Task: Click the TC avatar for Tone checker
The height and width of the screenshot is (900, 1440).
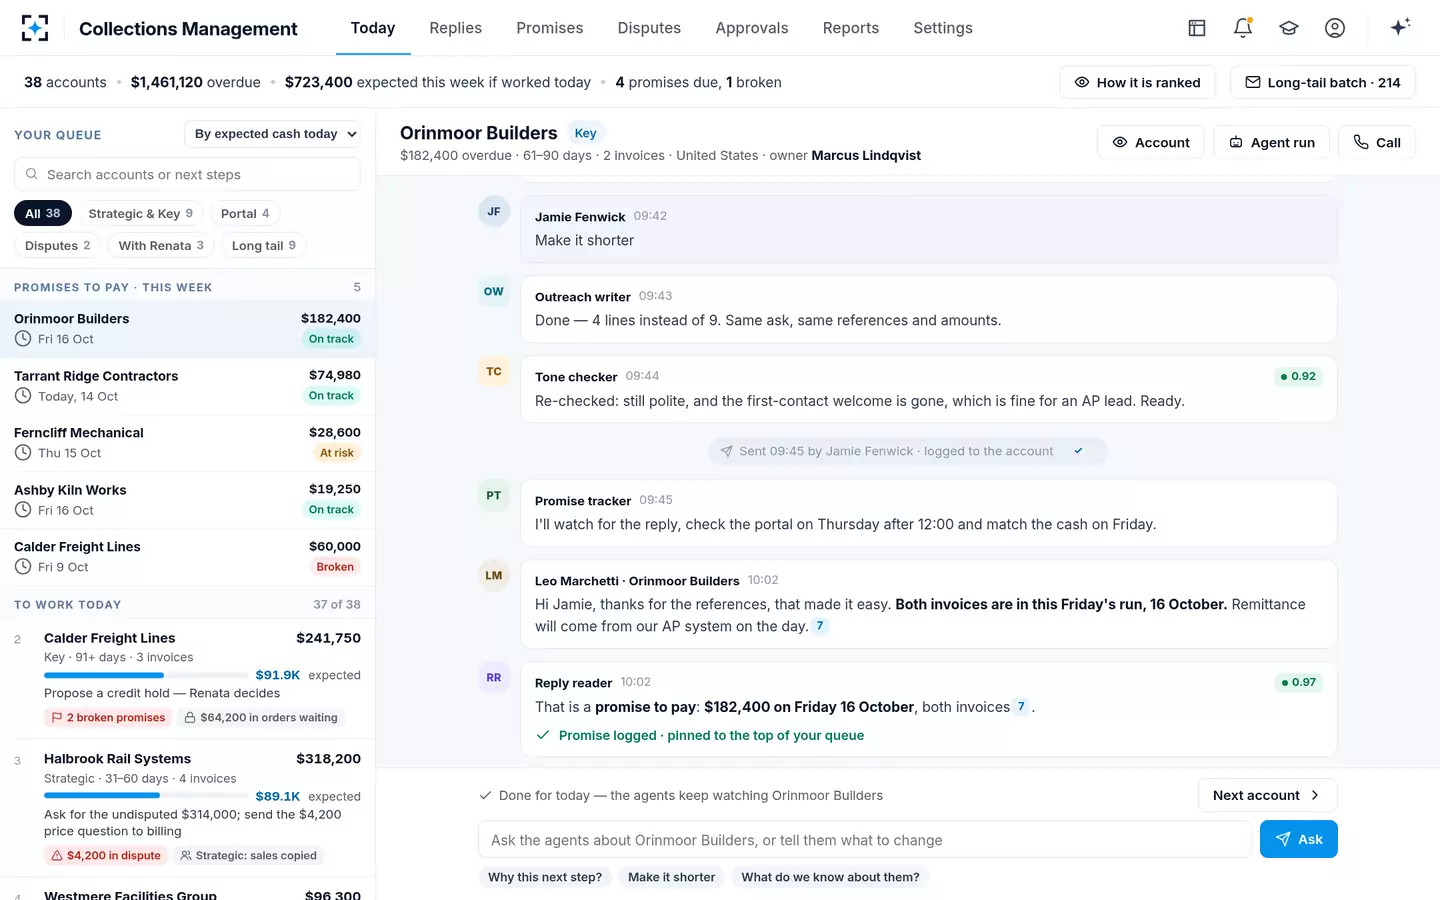Action: pyautogui.click(x=494, y=372)
